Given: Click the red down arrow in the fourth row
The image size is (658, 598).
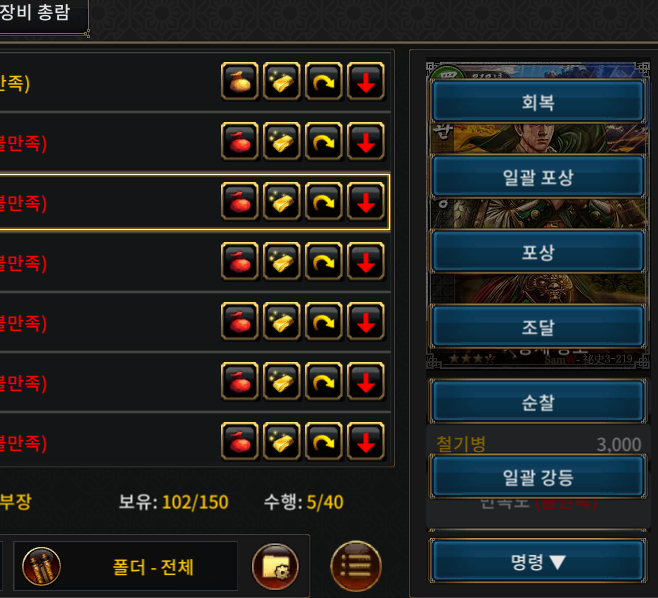Looking at the screenshot, I should point(366,261).
